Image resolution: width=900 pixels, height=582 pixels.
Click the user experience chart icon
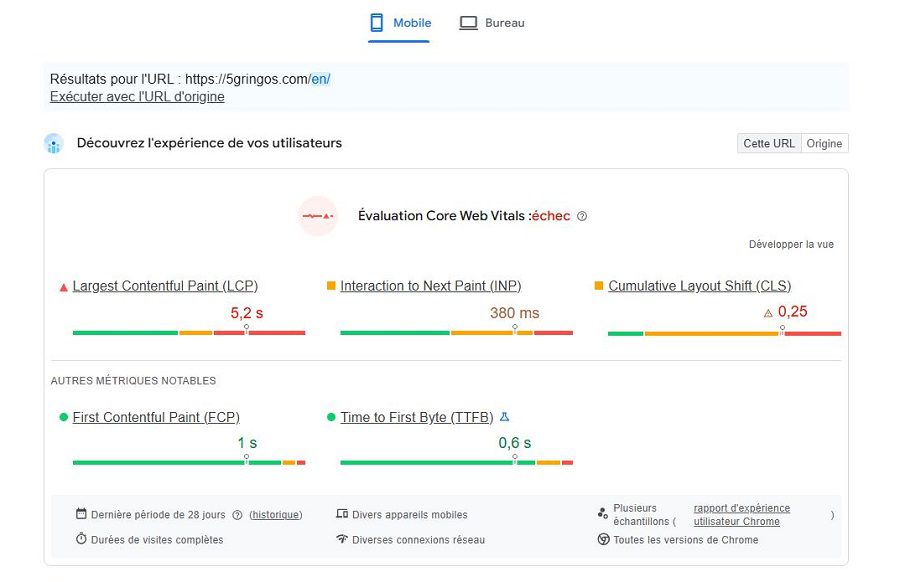[54, 143]
